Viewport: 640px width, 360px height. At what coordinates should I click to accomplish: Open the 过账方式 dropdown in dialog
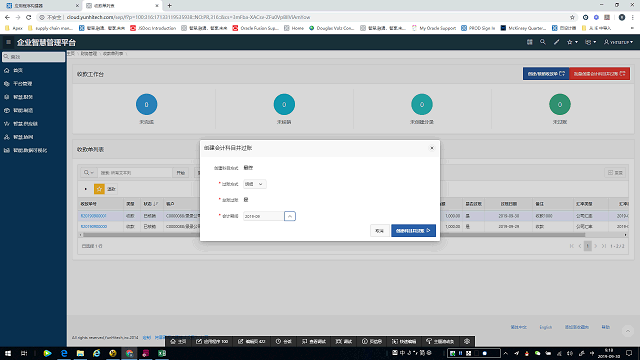click(x=254, y=184)
